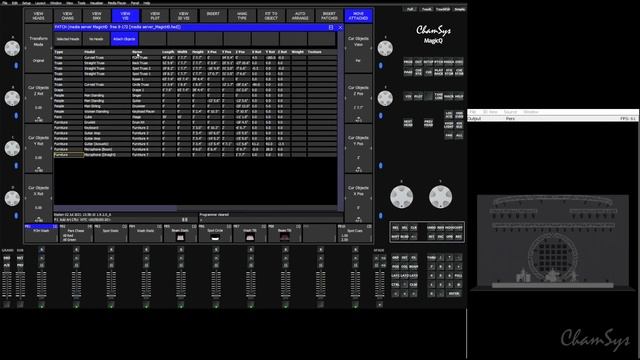Viewport: 640px width, 360px height.
Task: Click the Cur Objects View soft button
Action: (358, 49)
